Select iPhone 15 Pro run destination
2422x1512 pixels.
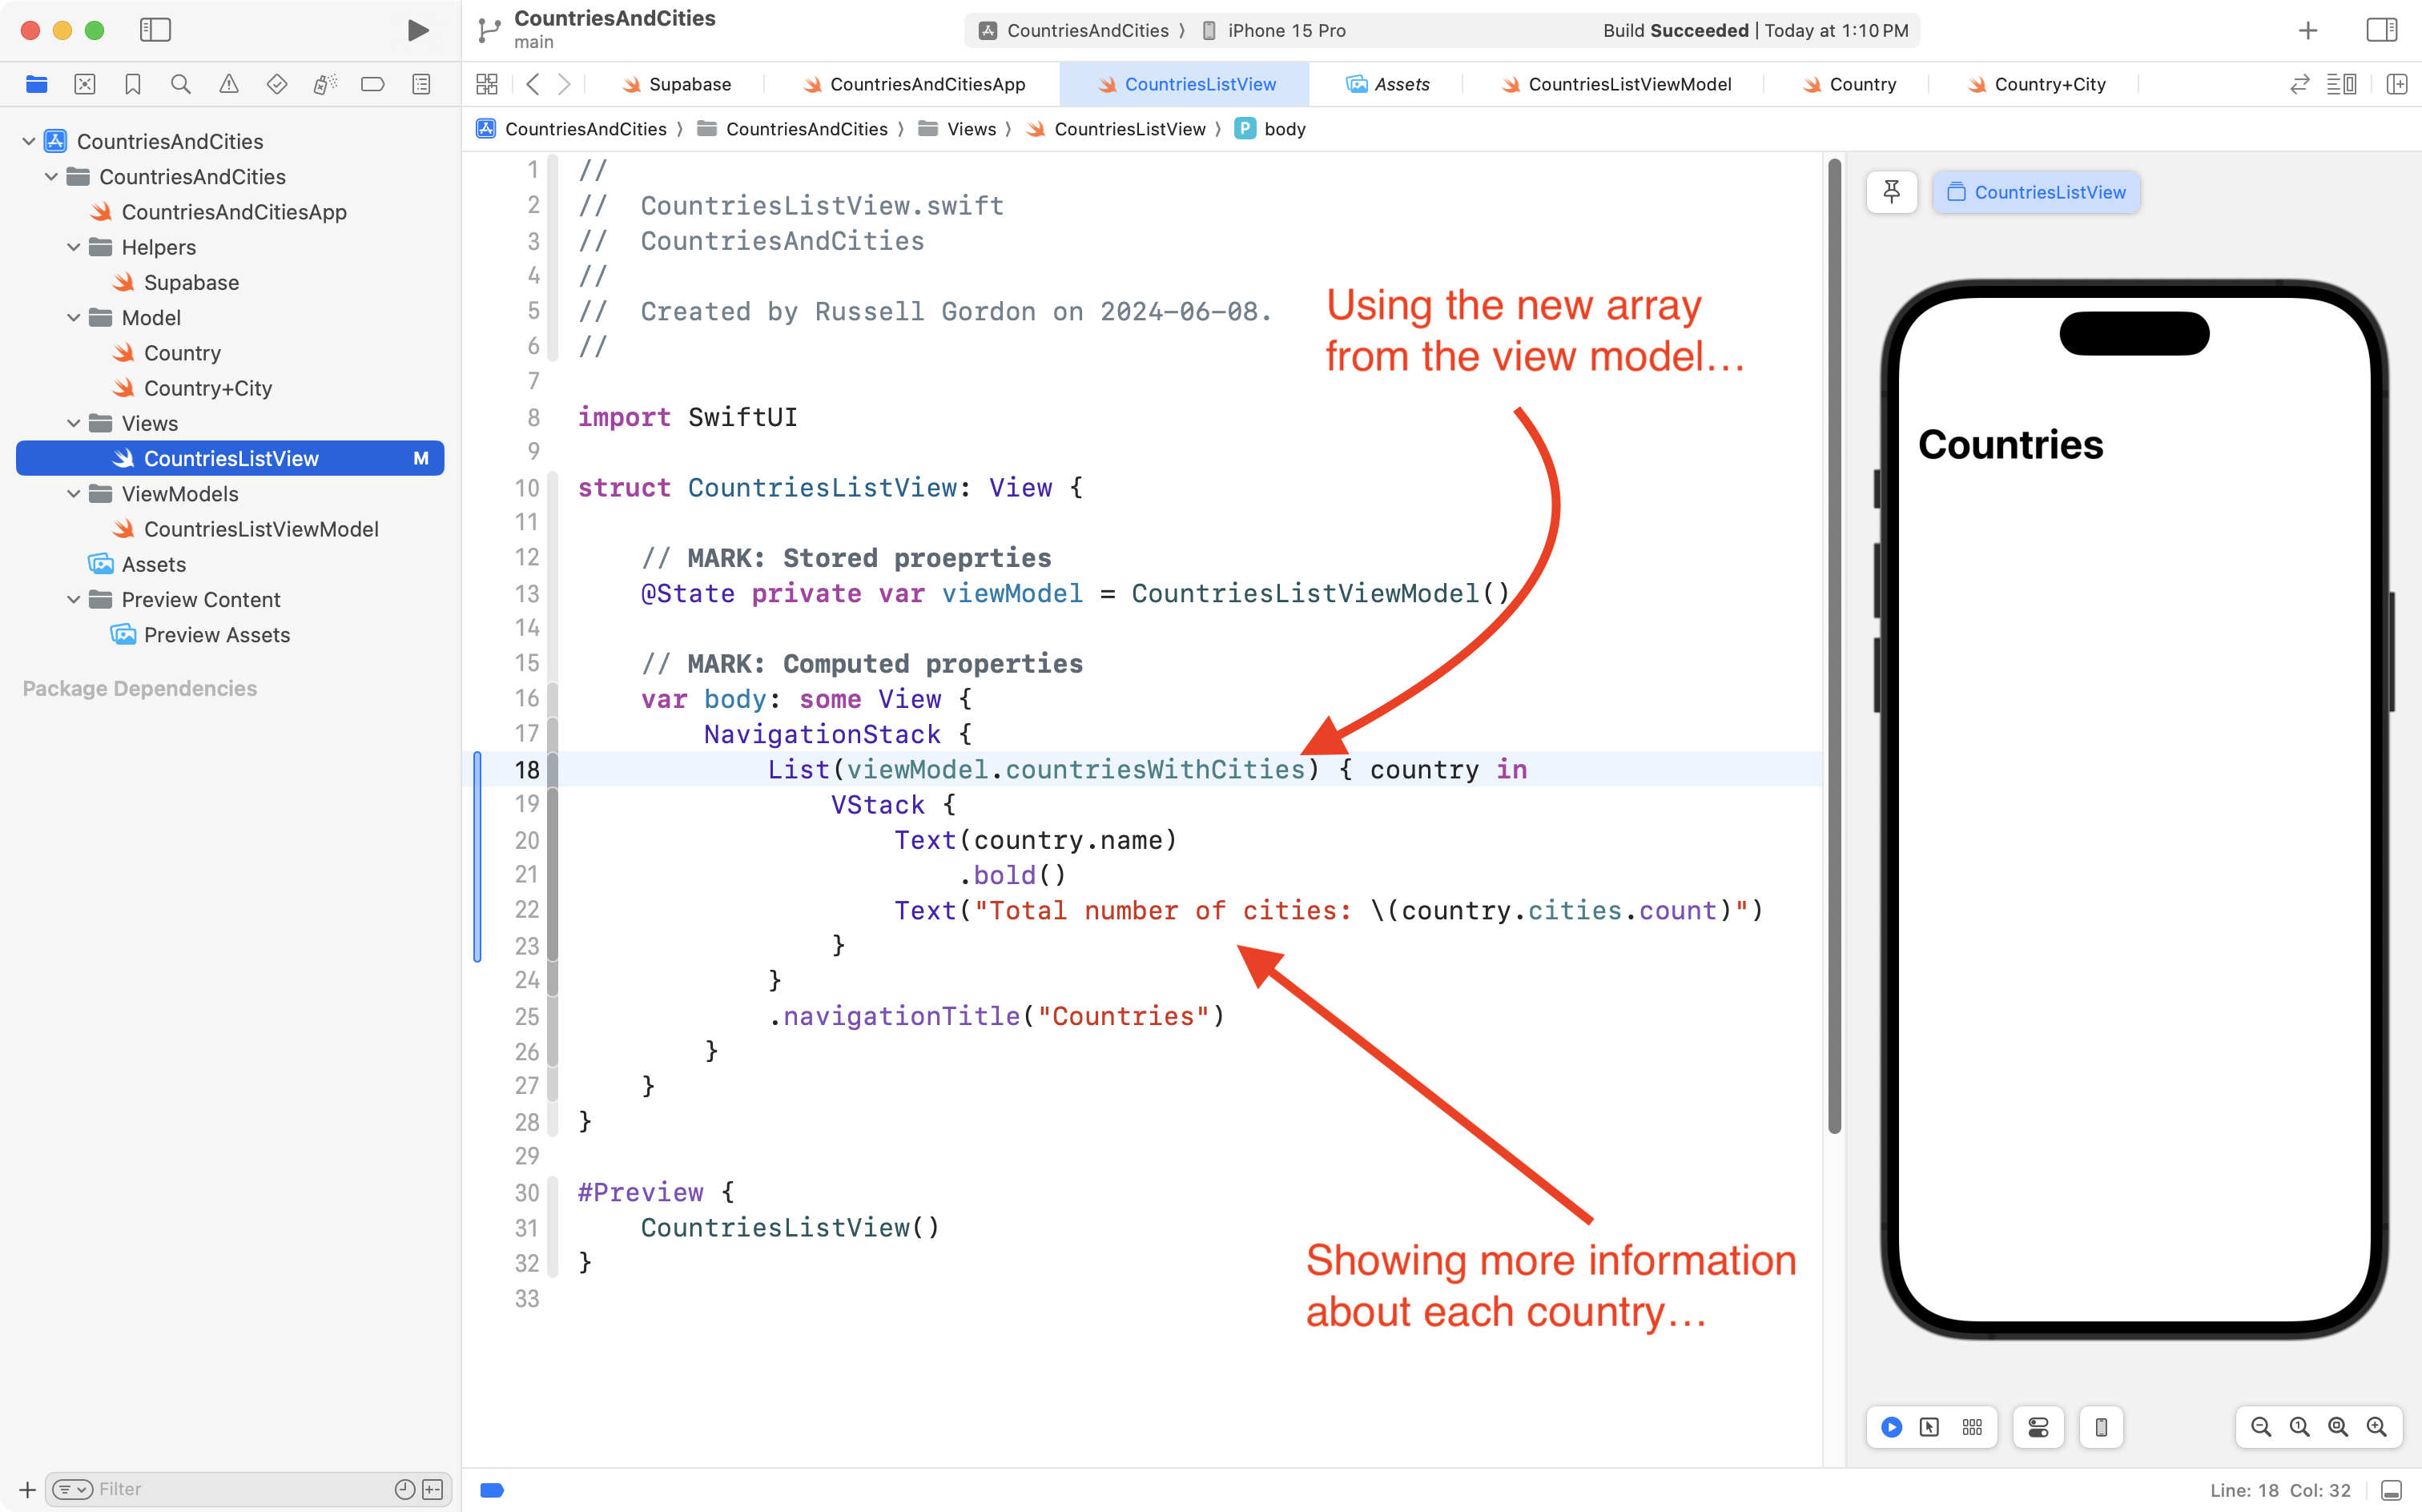coord(1285,30)
